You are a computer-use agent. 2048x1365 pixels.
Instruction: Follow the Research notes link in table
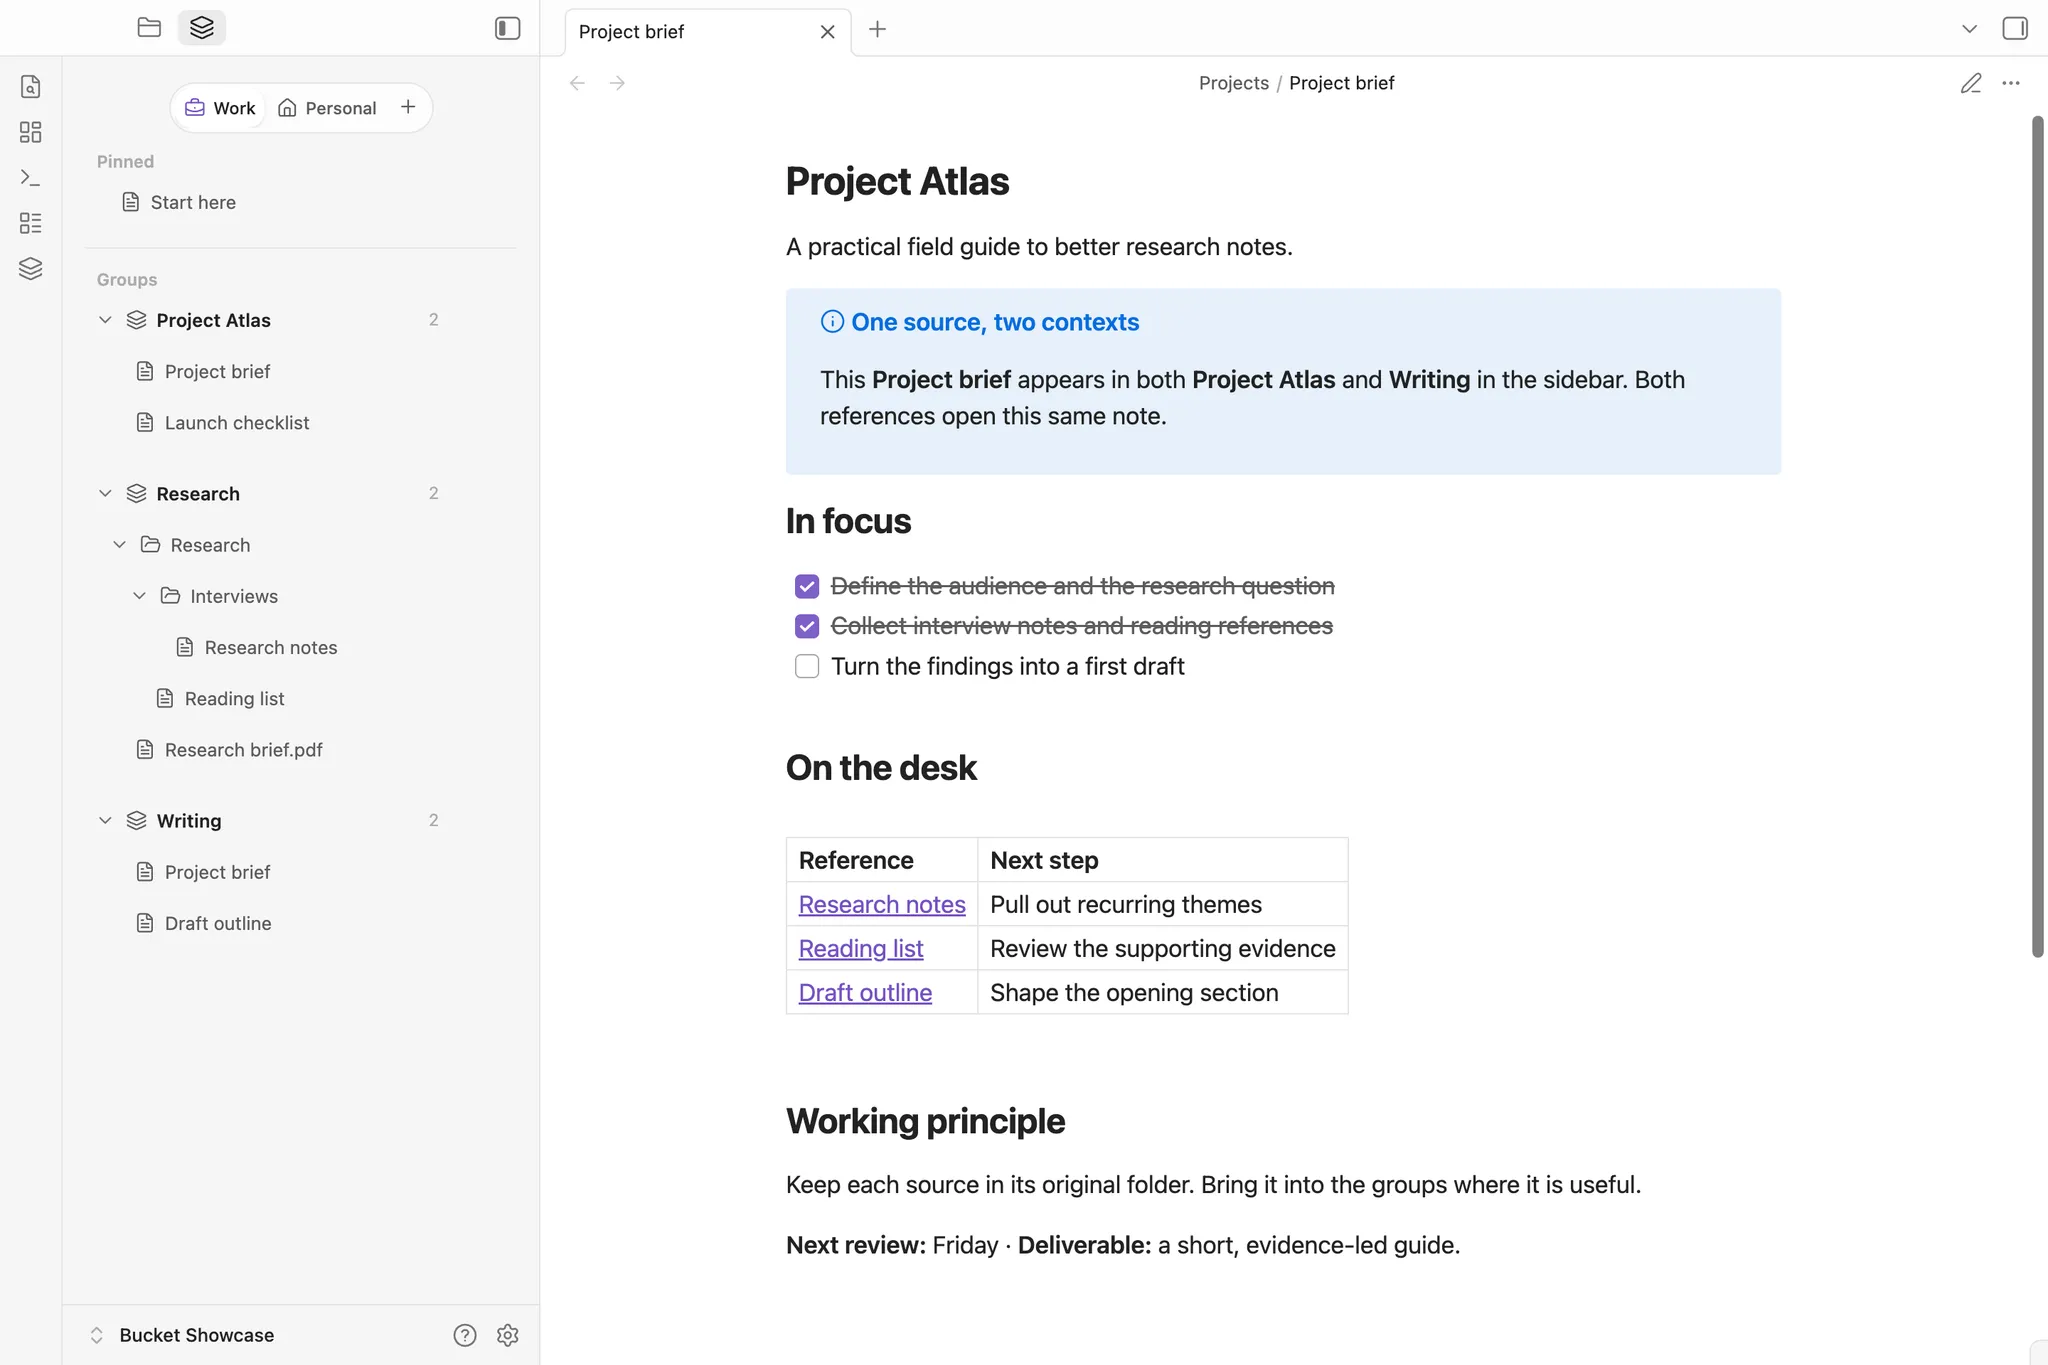(882, 904)
